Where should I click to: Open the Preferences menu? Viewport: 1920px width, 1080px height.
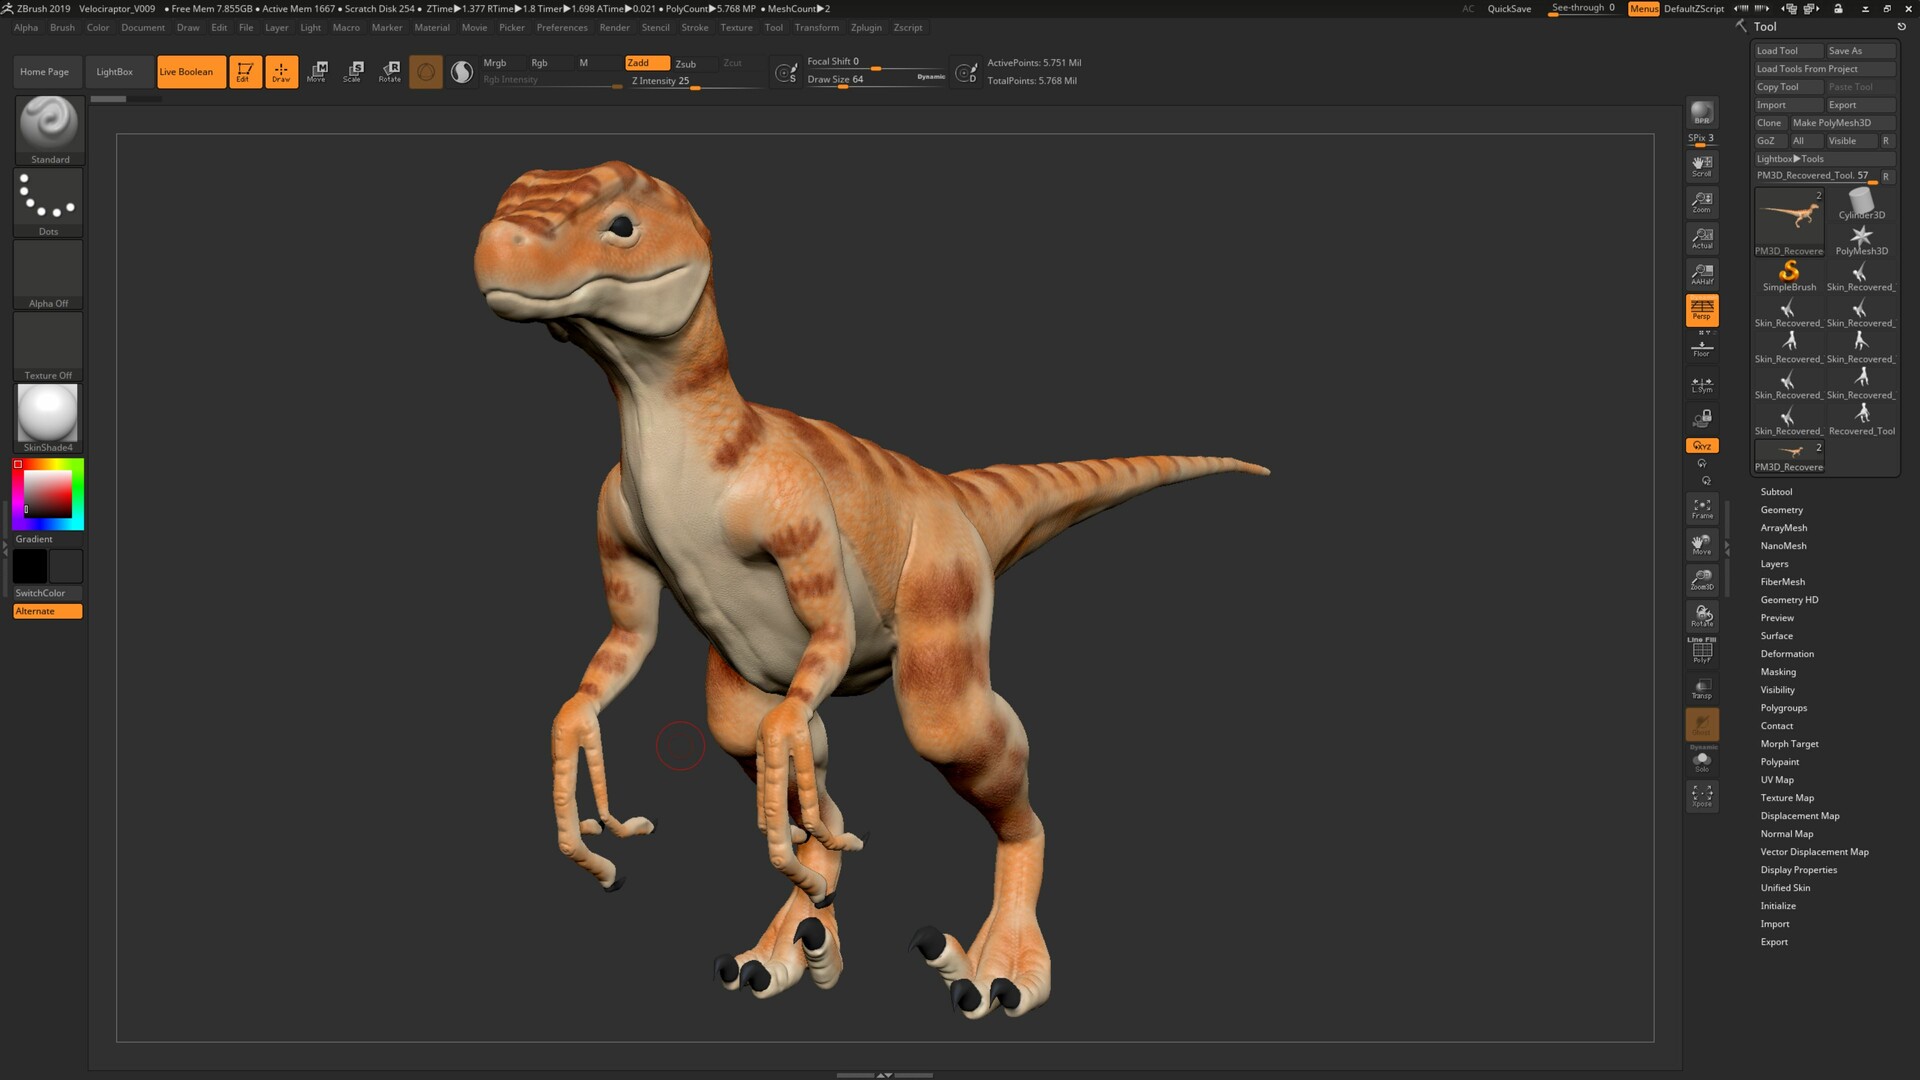pos(562,27)
